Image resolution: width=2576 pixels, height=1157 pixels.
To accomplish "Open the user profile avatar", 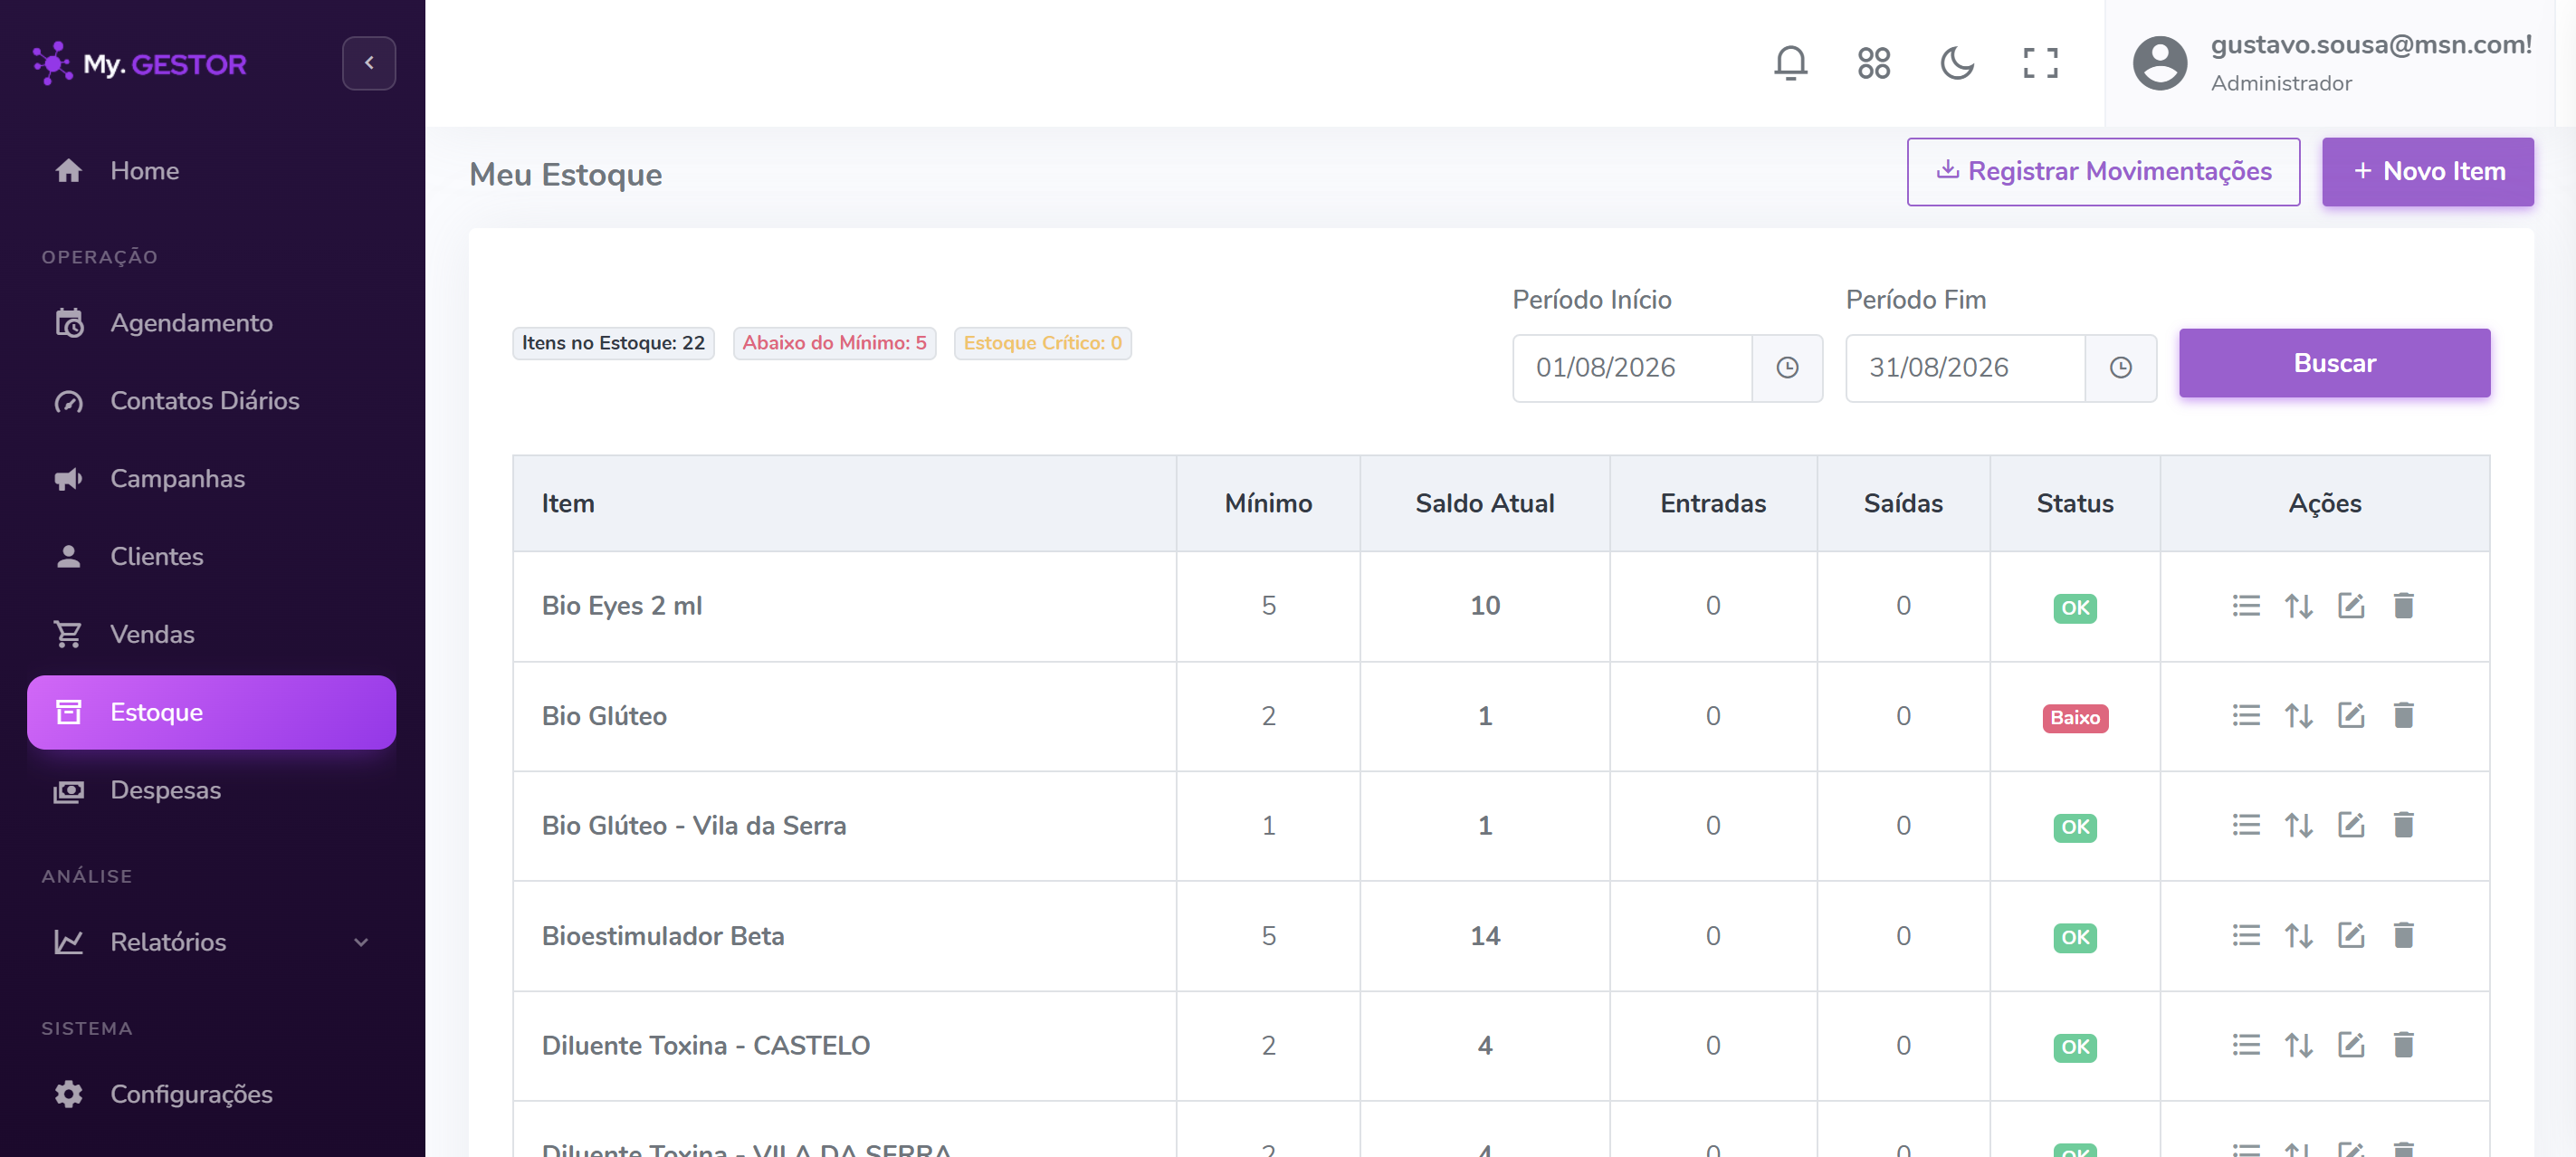I will coord(2160,63).
